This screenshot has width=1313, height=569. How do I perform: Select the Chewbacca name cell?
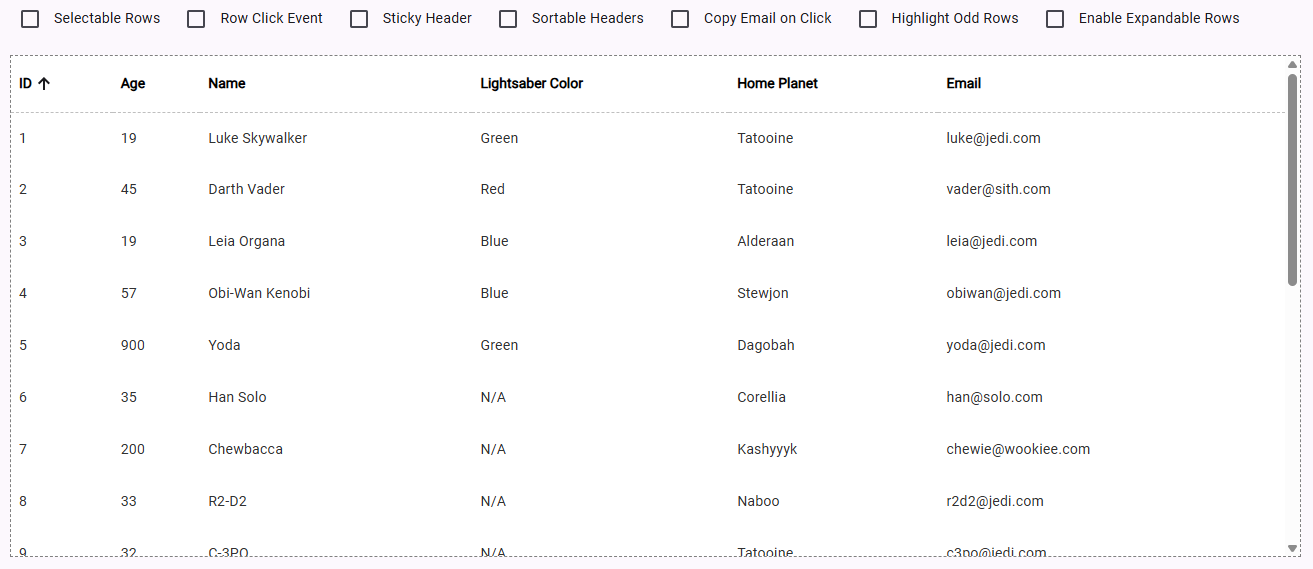(245, 449)
